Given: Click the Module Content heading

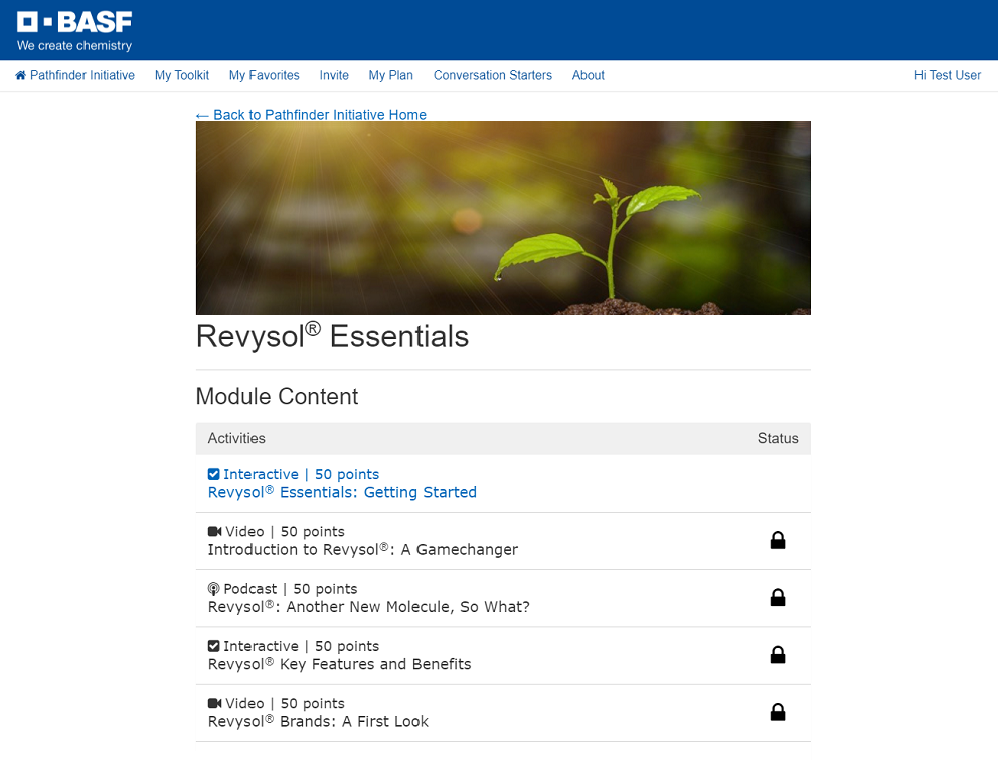Looking at the screenshot, I should pos(277,397).
